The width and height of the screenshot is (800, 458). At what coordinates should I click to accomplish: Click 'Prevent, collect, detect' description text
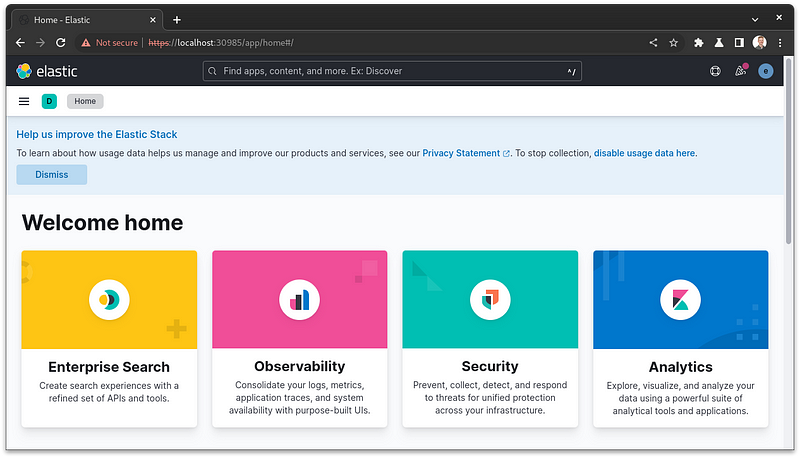[x=490, y=398]
